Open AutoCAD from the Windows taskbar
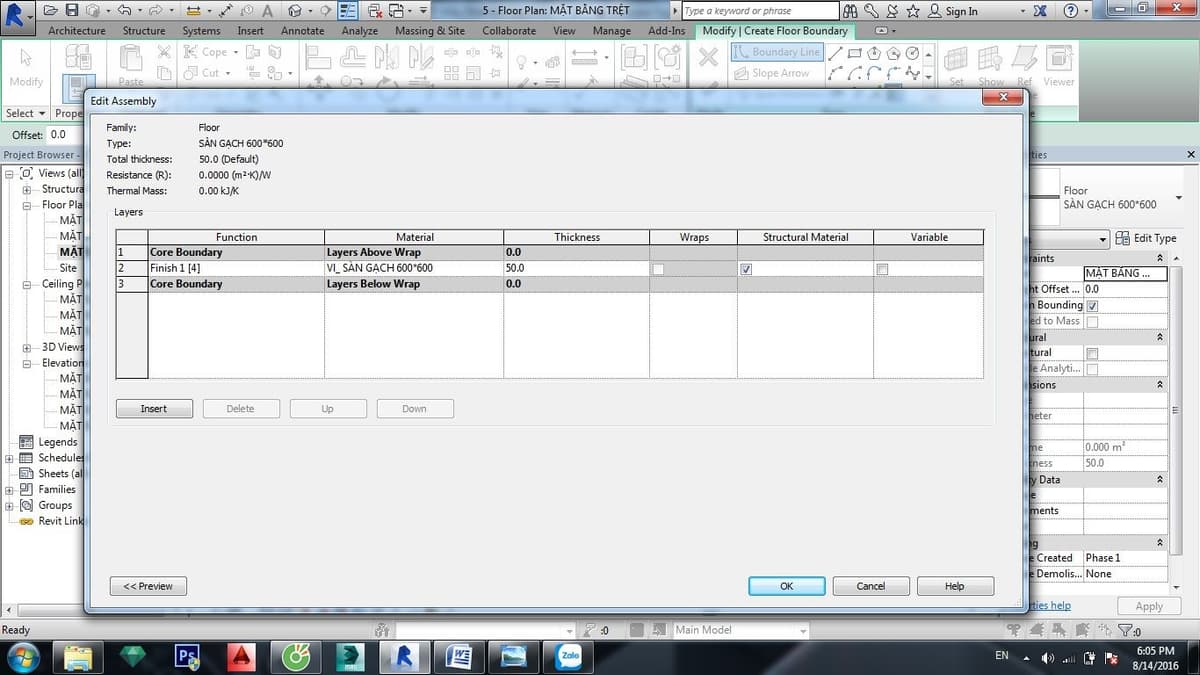 pyautogui.click(x=241, y=656)
